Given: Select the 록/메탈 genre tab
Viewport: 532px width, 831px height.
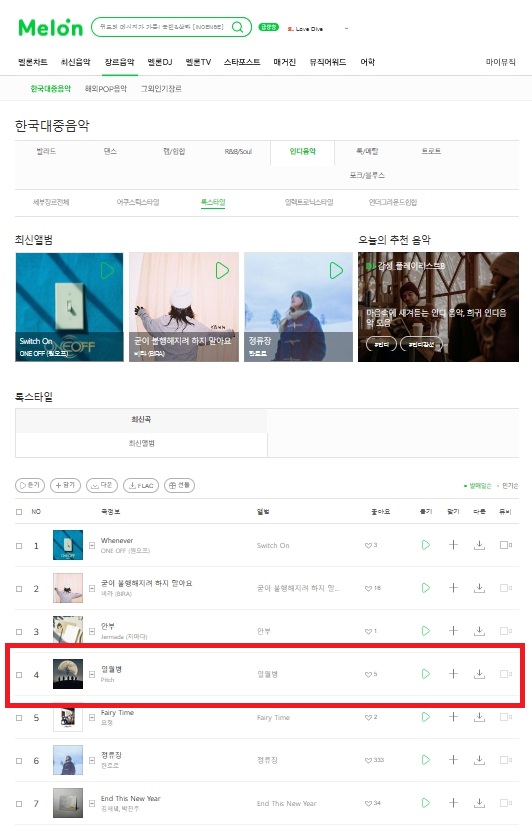Looking at the screenshot, I should 367,152.
